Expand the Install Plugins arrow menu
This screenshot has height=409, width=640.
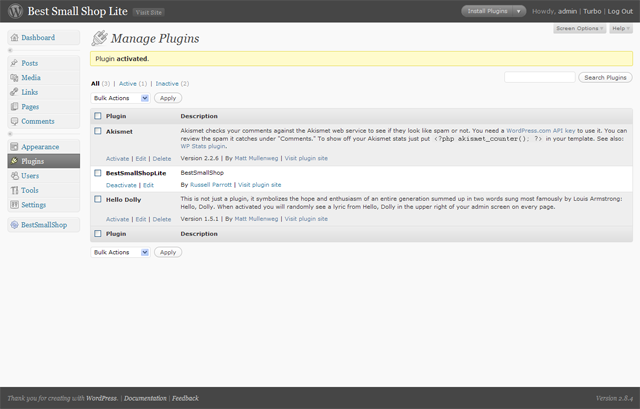coord(519,11)
